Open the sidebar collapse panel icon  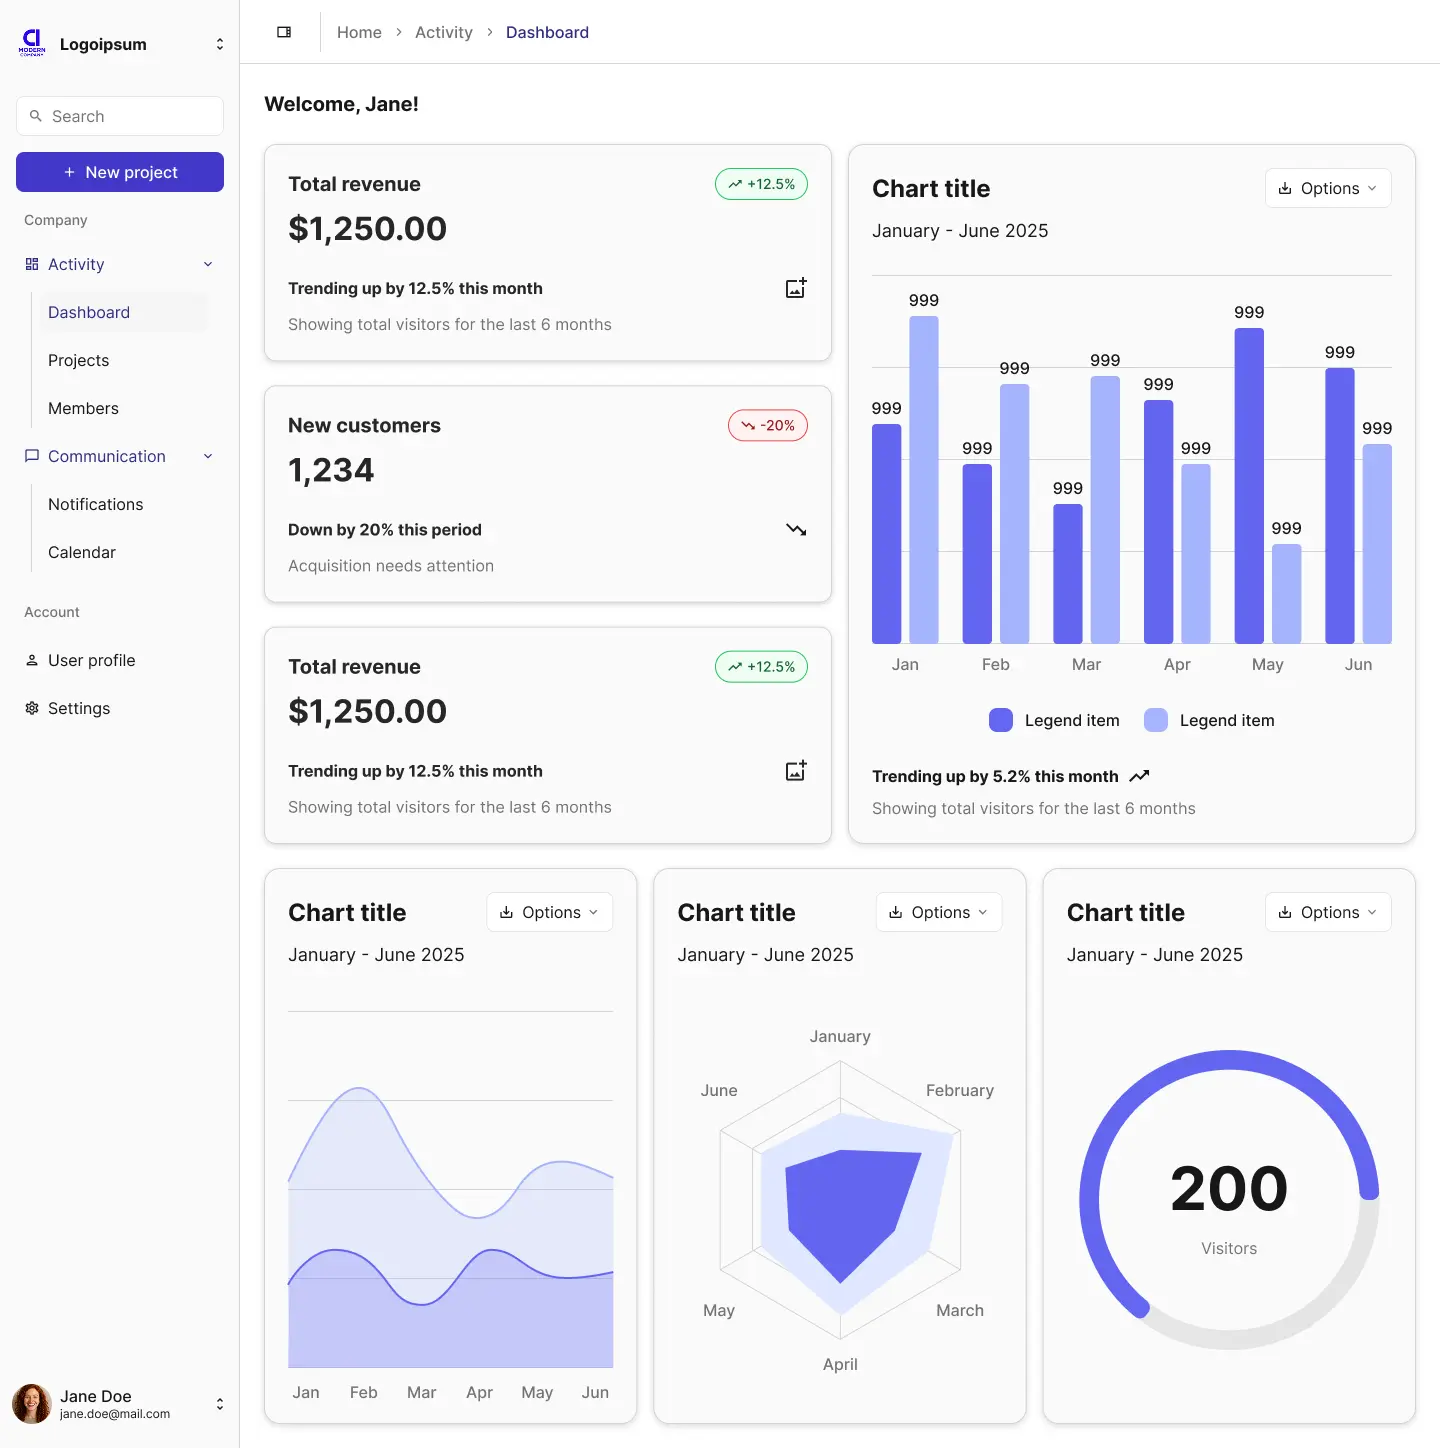click(284, 31)
